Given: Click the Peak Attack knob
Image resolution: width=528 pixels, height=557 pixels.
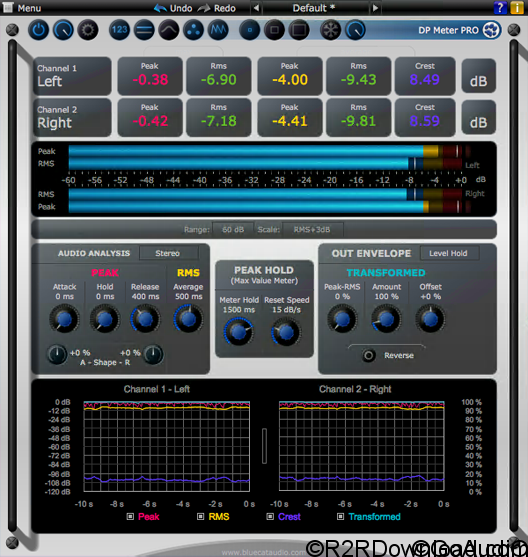Looking at the screenshot, I should (x=64, y=319).
